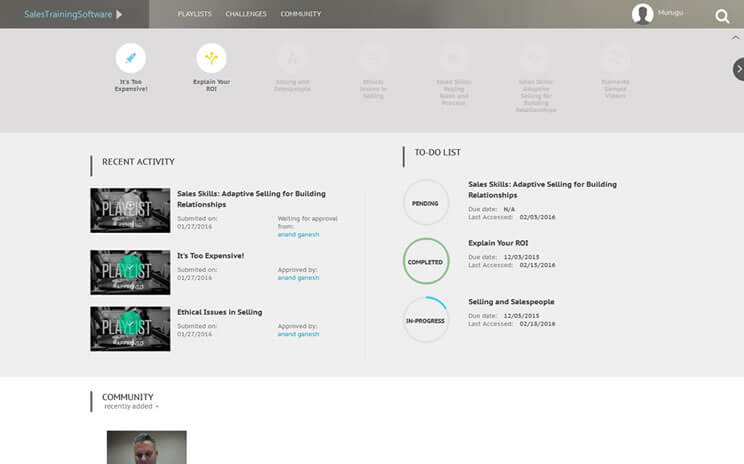Click Due date N/A for Adaptive Selling

(509, 209)
